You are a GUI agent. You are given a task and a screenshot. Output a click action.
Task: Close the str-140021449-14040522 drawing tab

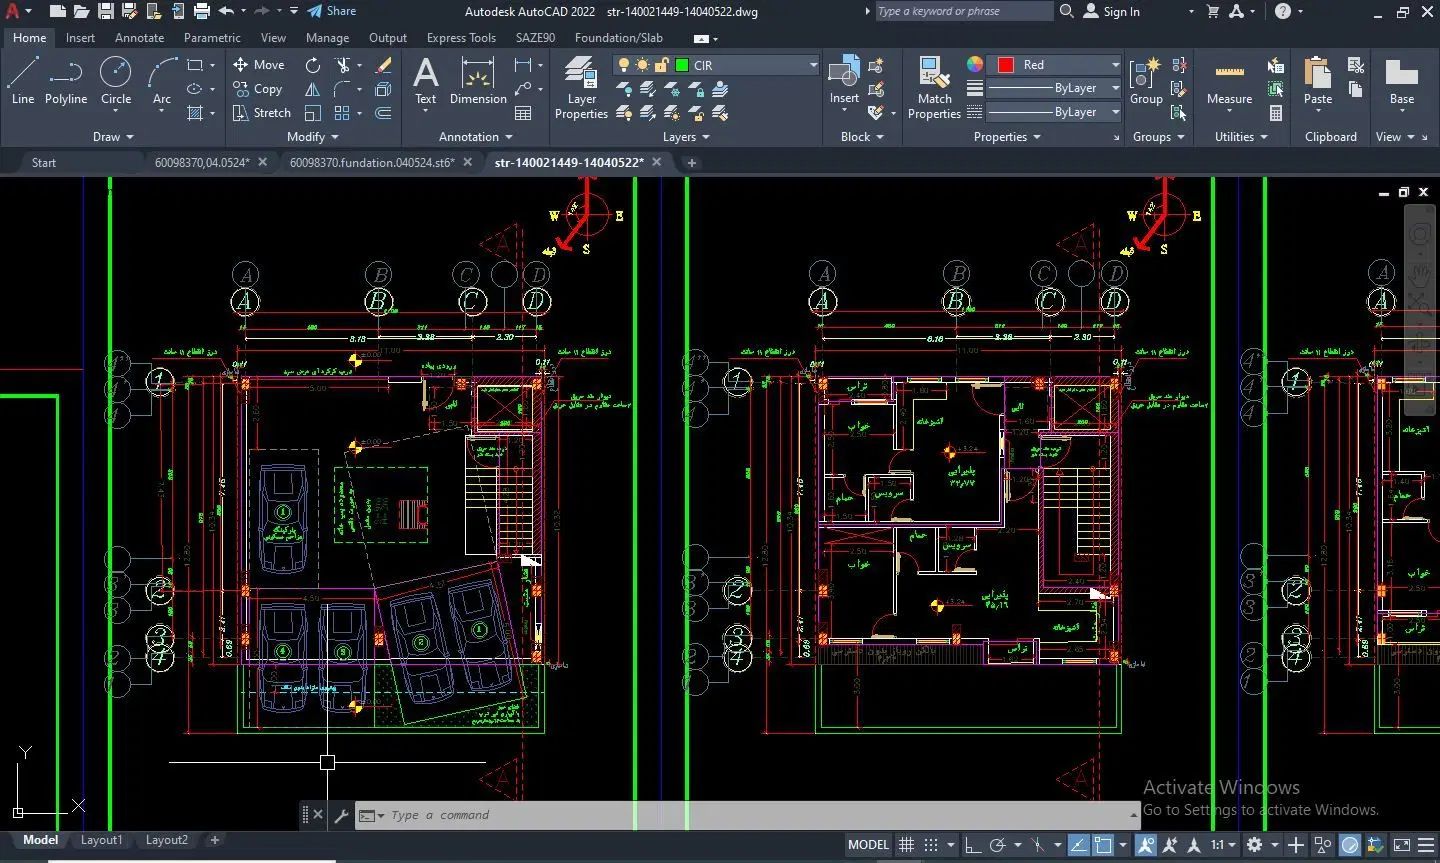(657, 162)
